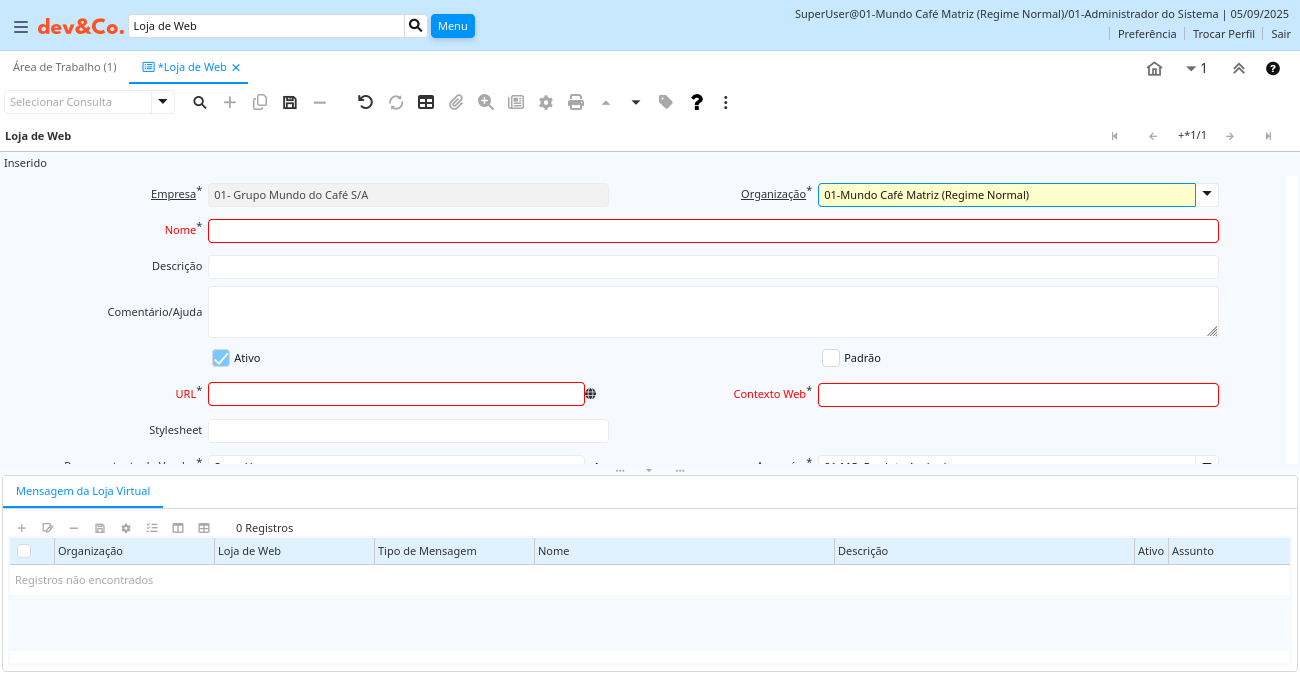Click into the Nome input field
Viewport: 1300px width, 674px height.
click(713, 231)
